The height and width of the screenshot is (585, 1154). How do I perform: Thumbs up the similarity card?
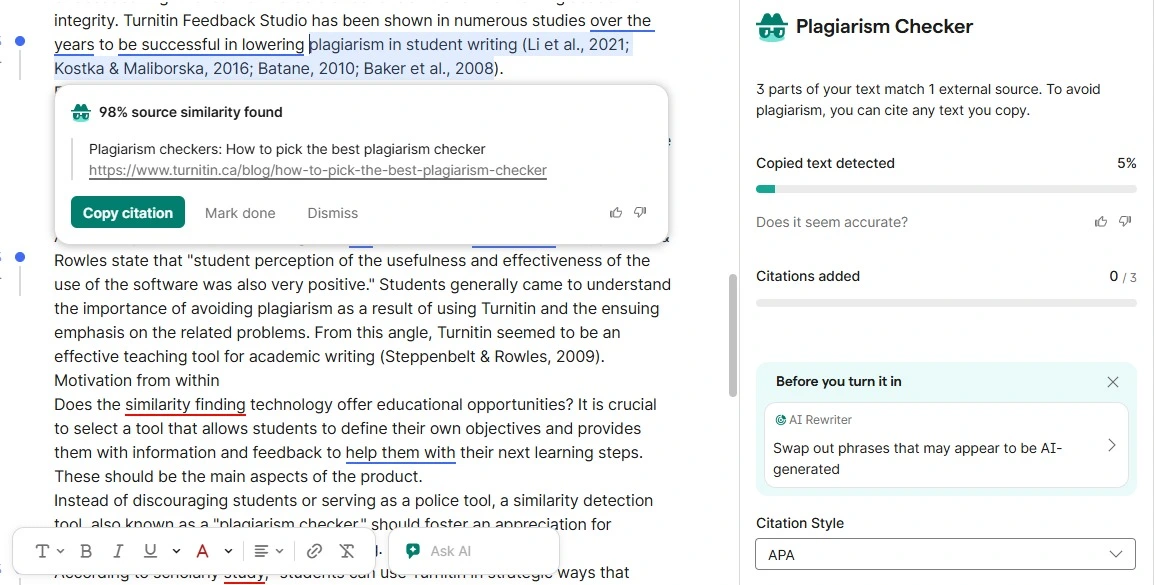[x=616, y=213]
